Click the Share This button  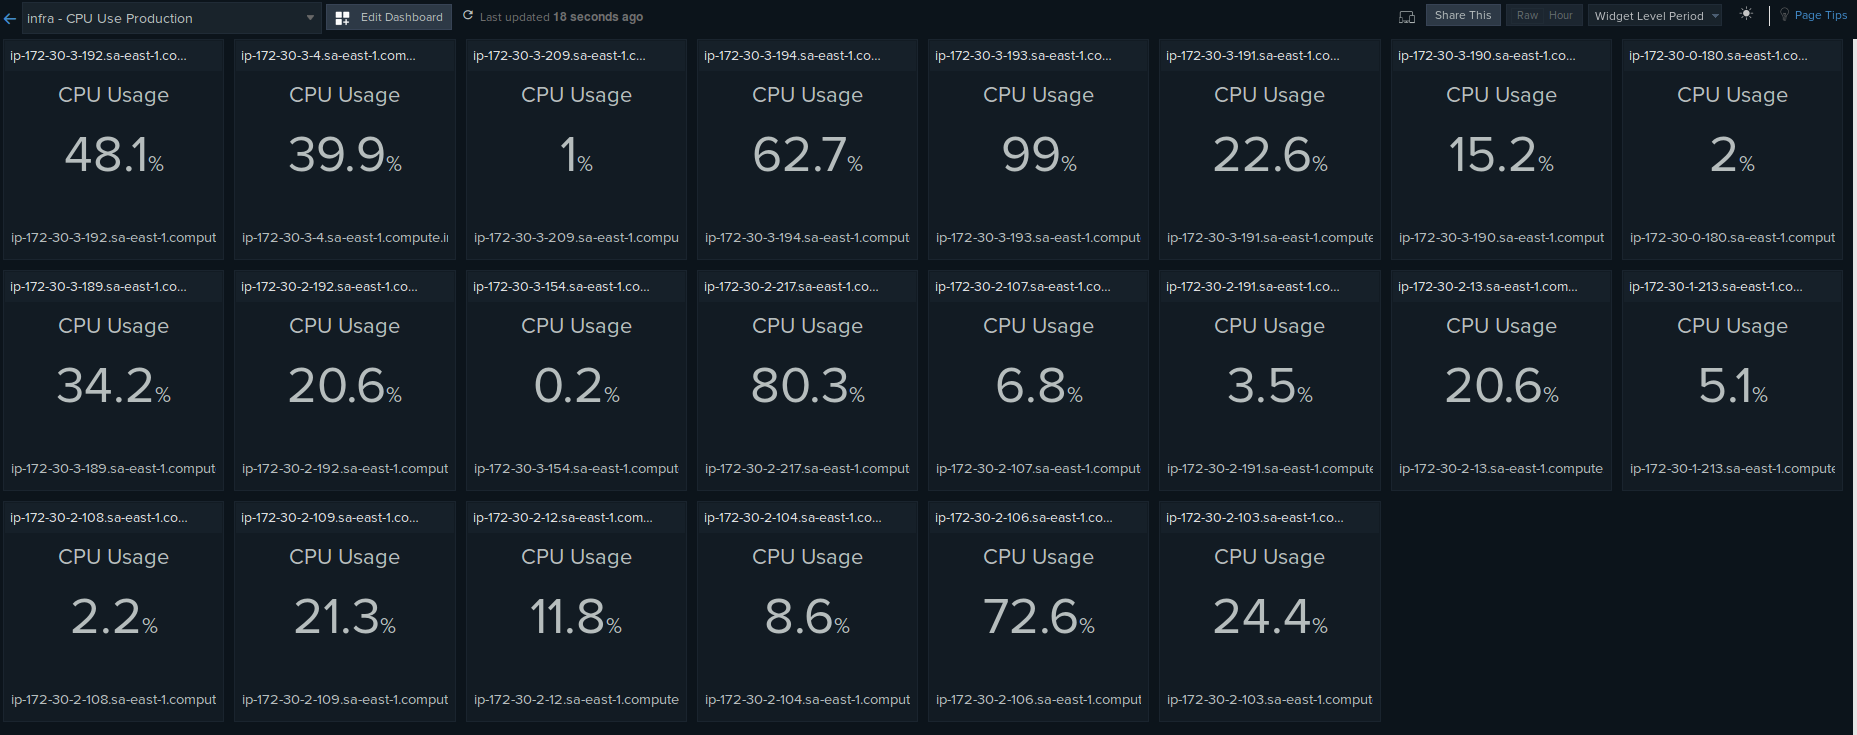click(1462, 16)
